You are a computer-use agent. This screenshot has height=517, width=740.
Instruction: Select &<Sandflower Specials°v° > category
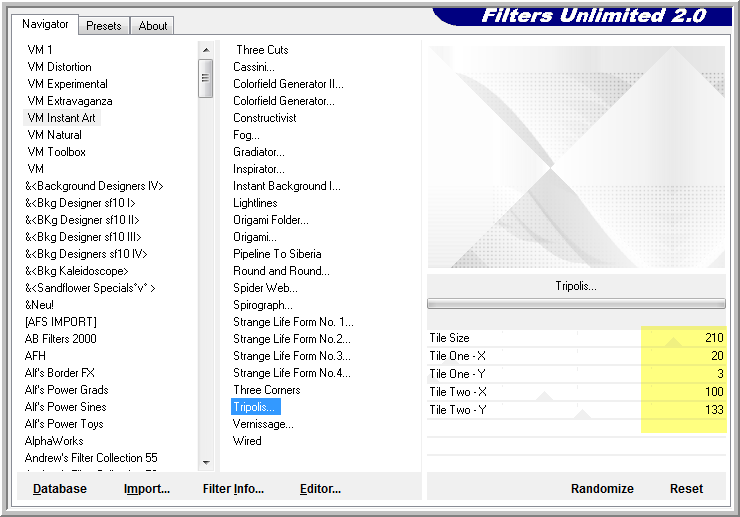90,288
